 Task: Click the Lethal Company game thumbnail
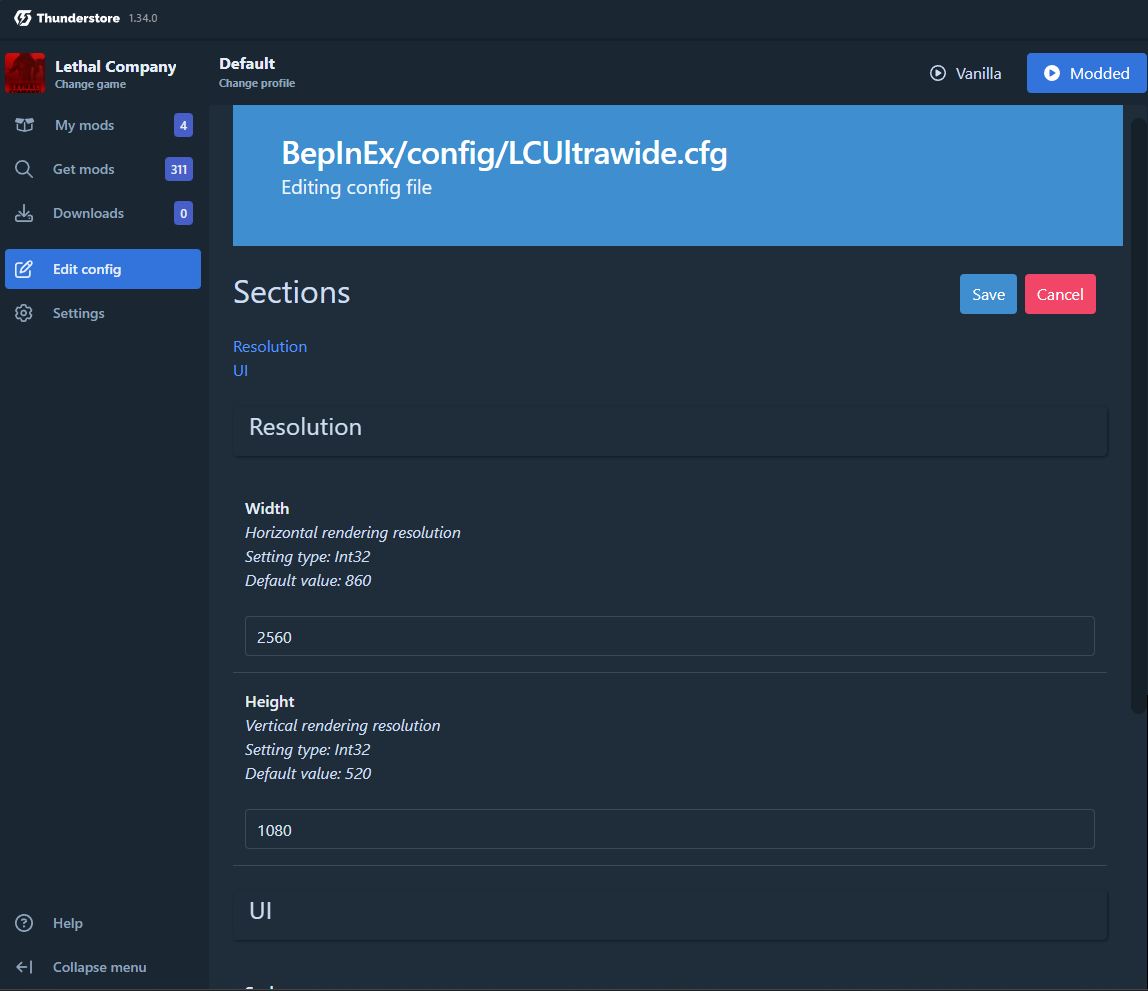tap(25, 73)
